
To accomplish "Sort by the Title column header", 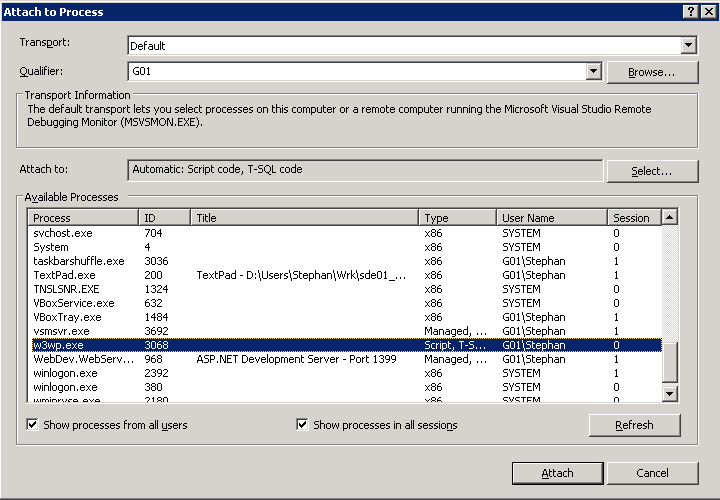I will [304, 218].
